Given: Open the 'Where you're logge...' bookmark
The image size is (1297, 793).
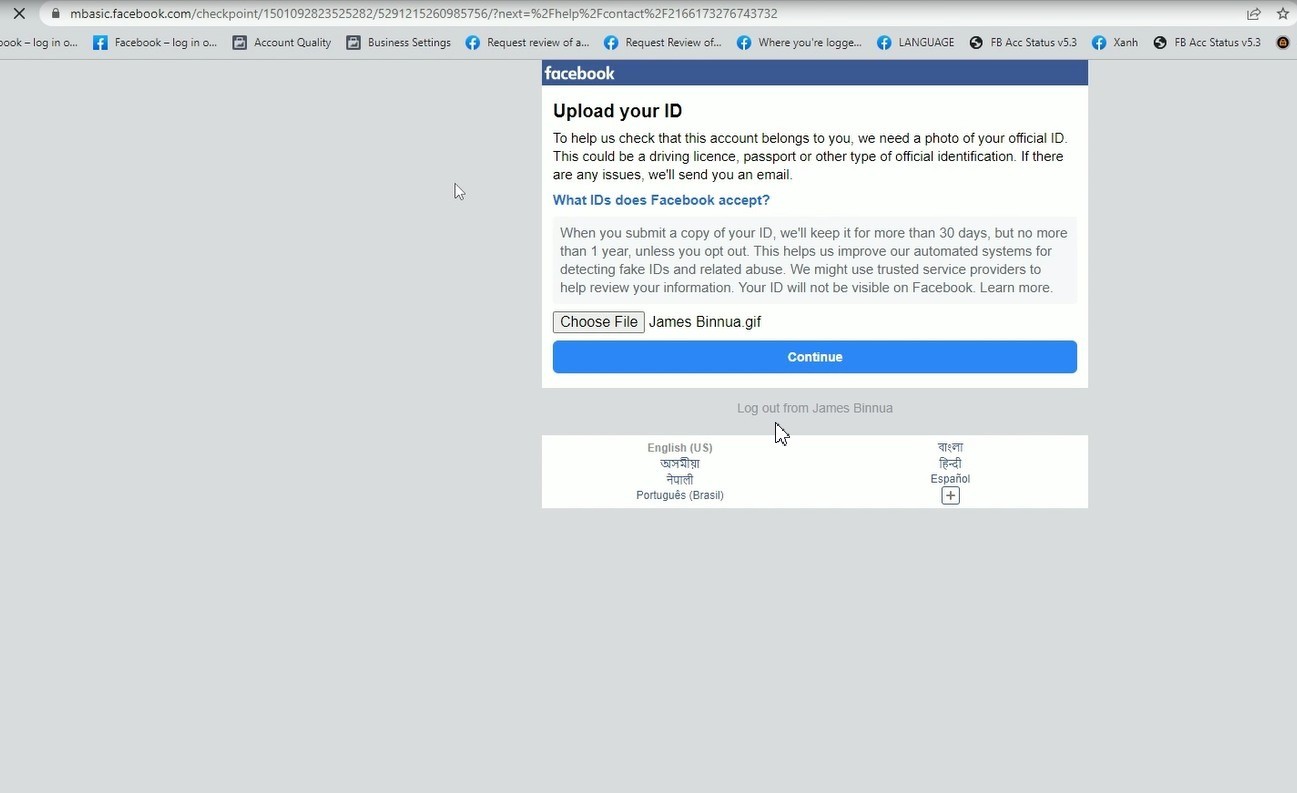Looking at the screenshot, I should click(799, 43).
